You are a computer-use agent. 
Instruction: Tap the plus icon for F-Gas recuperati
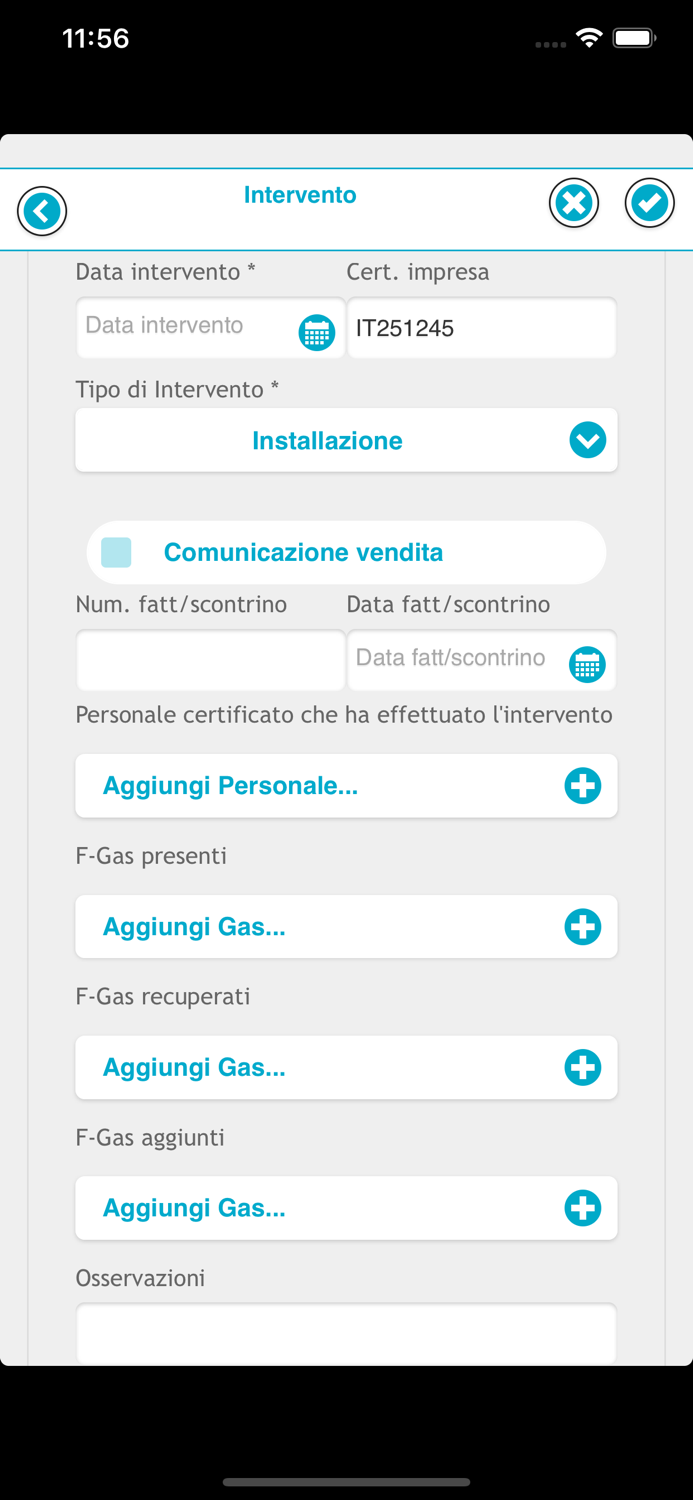pyautogui.click(x=583, y=1067)
